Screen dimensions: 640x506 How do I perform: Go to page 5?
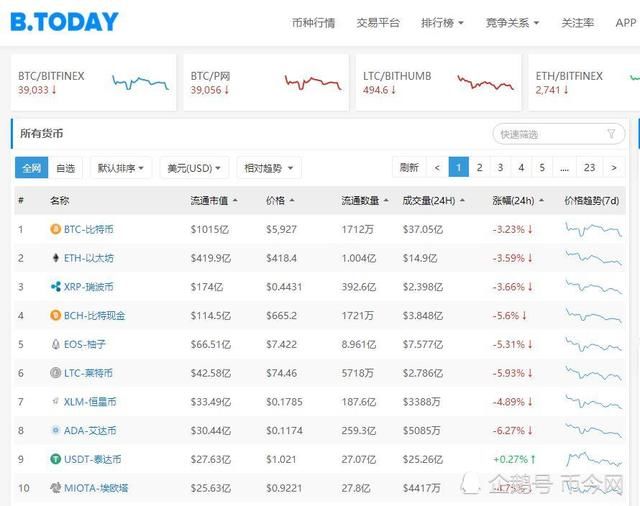[542, 167]
